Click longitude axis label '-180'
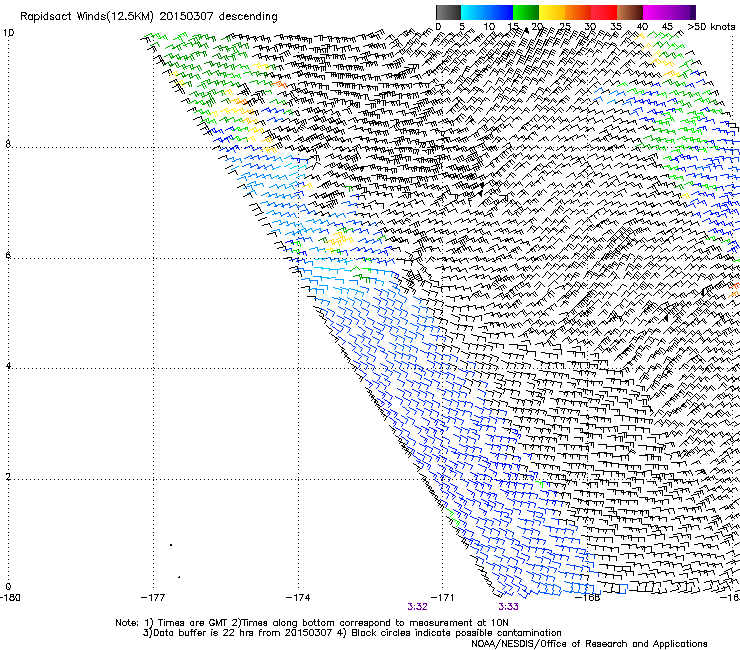Viewport: 740px width, 650px height. (x=10, y=598)
